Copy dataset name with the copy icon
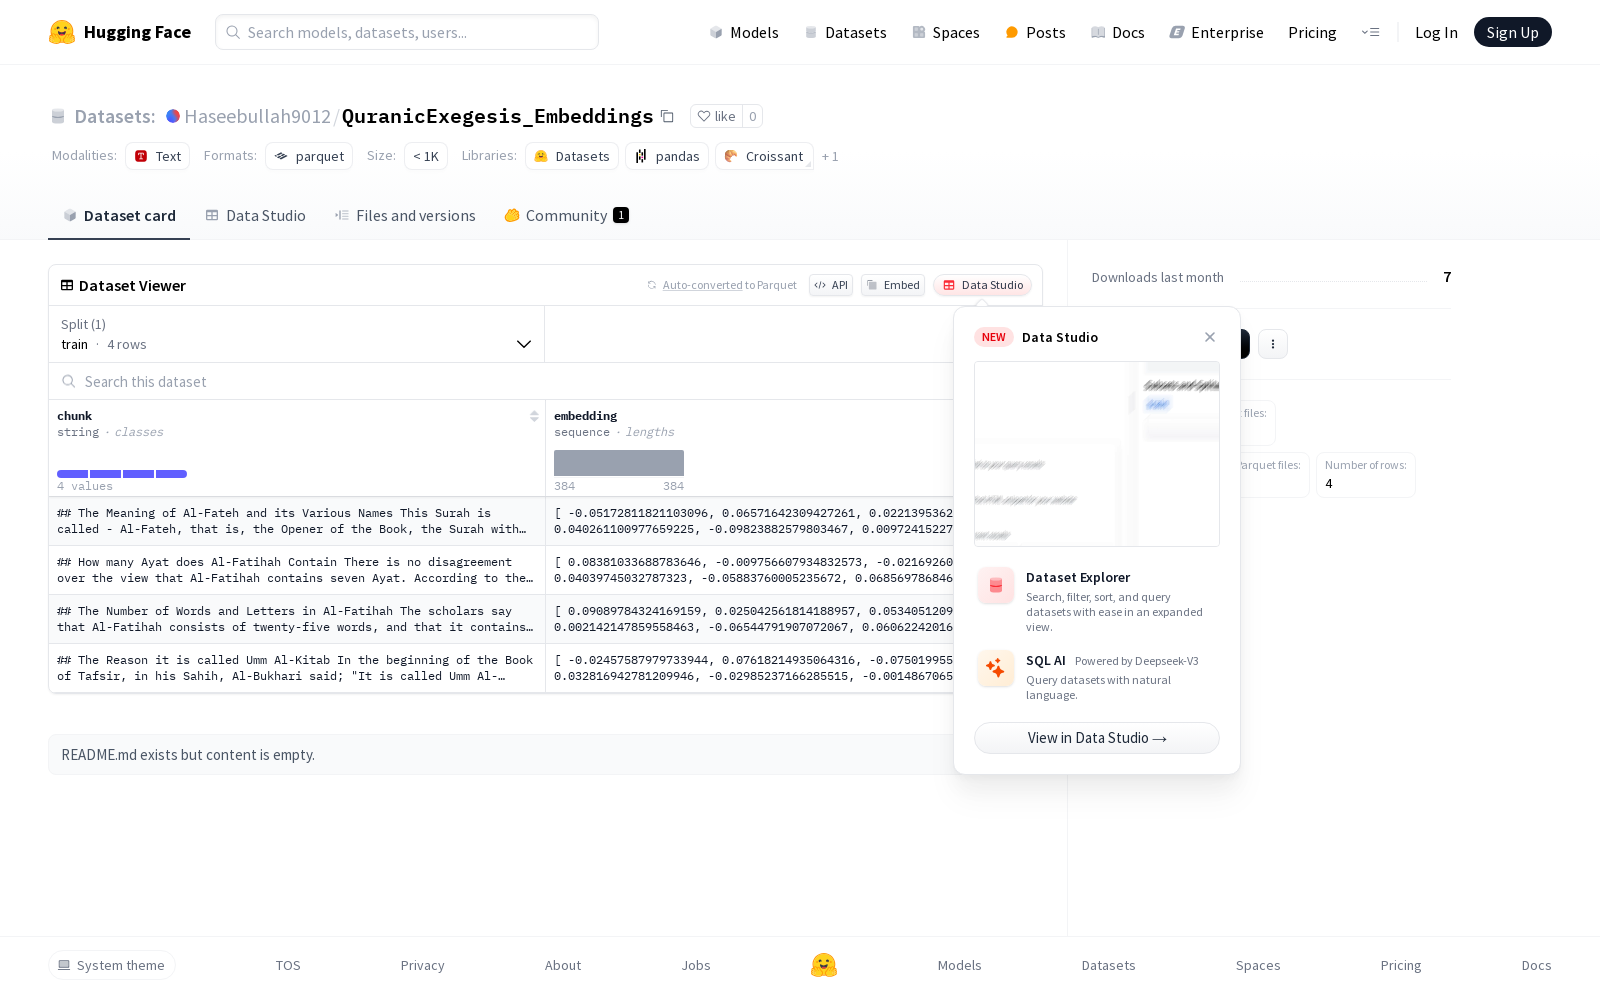Viewport: 1600px width, 1000px height. click(x=667, y=116)
